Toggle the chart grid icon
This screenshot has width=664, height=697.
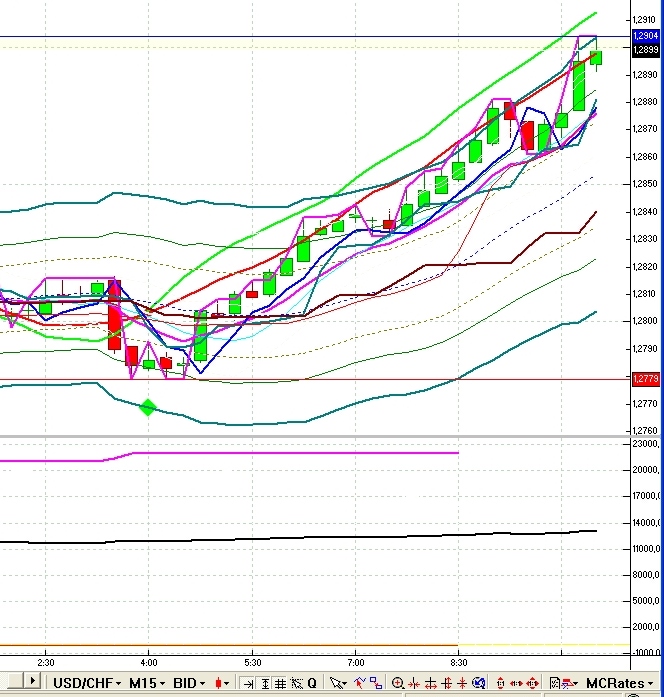(280, 683)
